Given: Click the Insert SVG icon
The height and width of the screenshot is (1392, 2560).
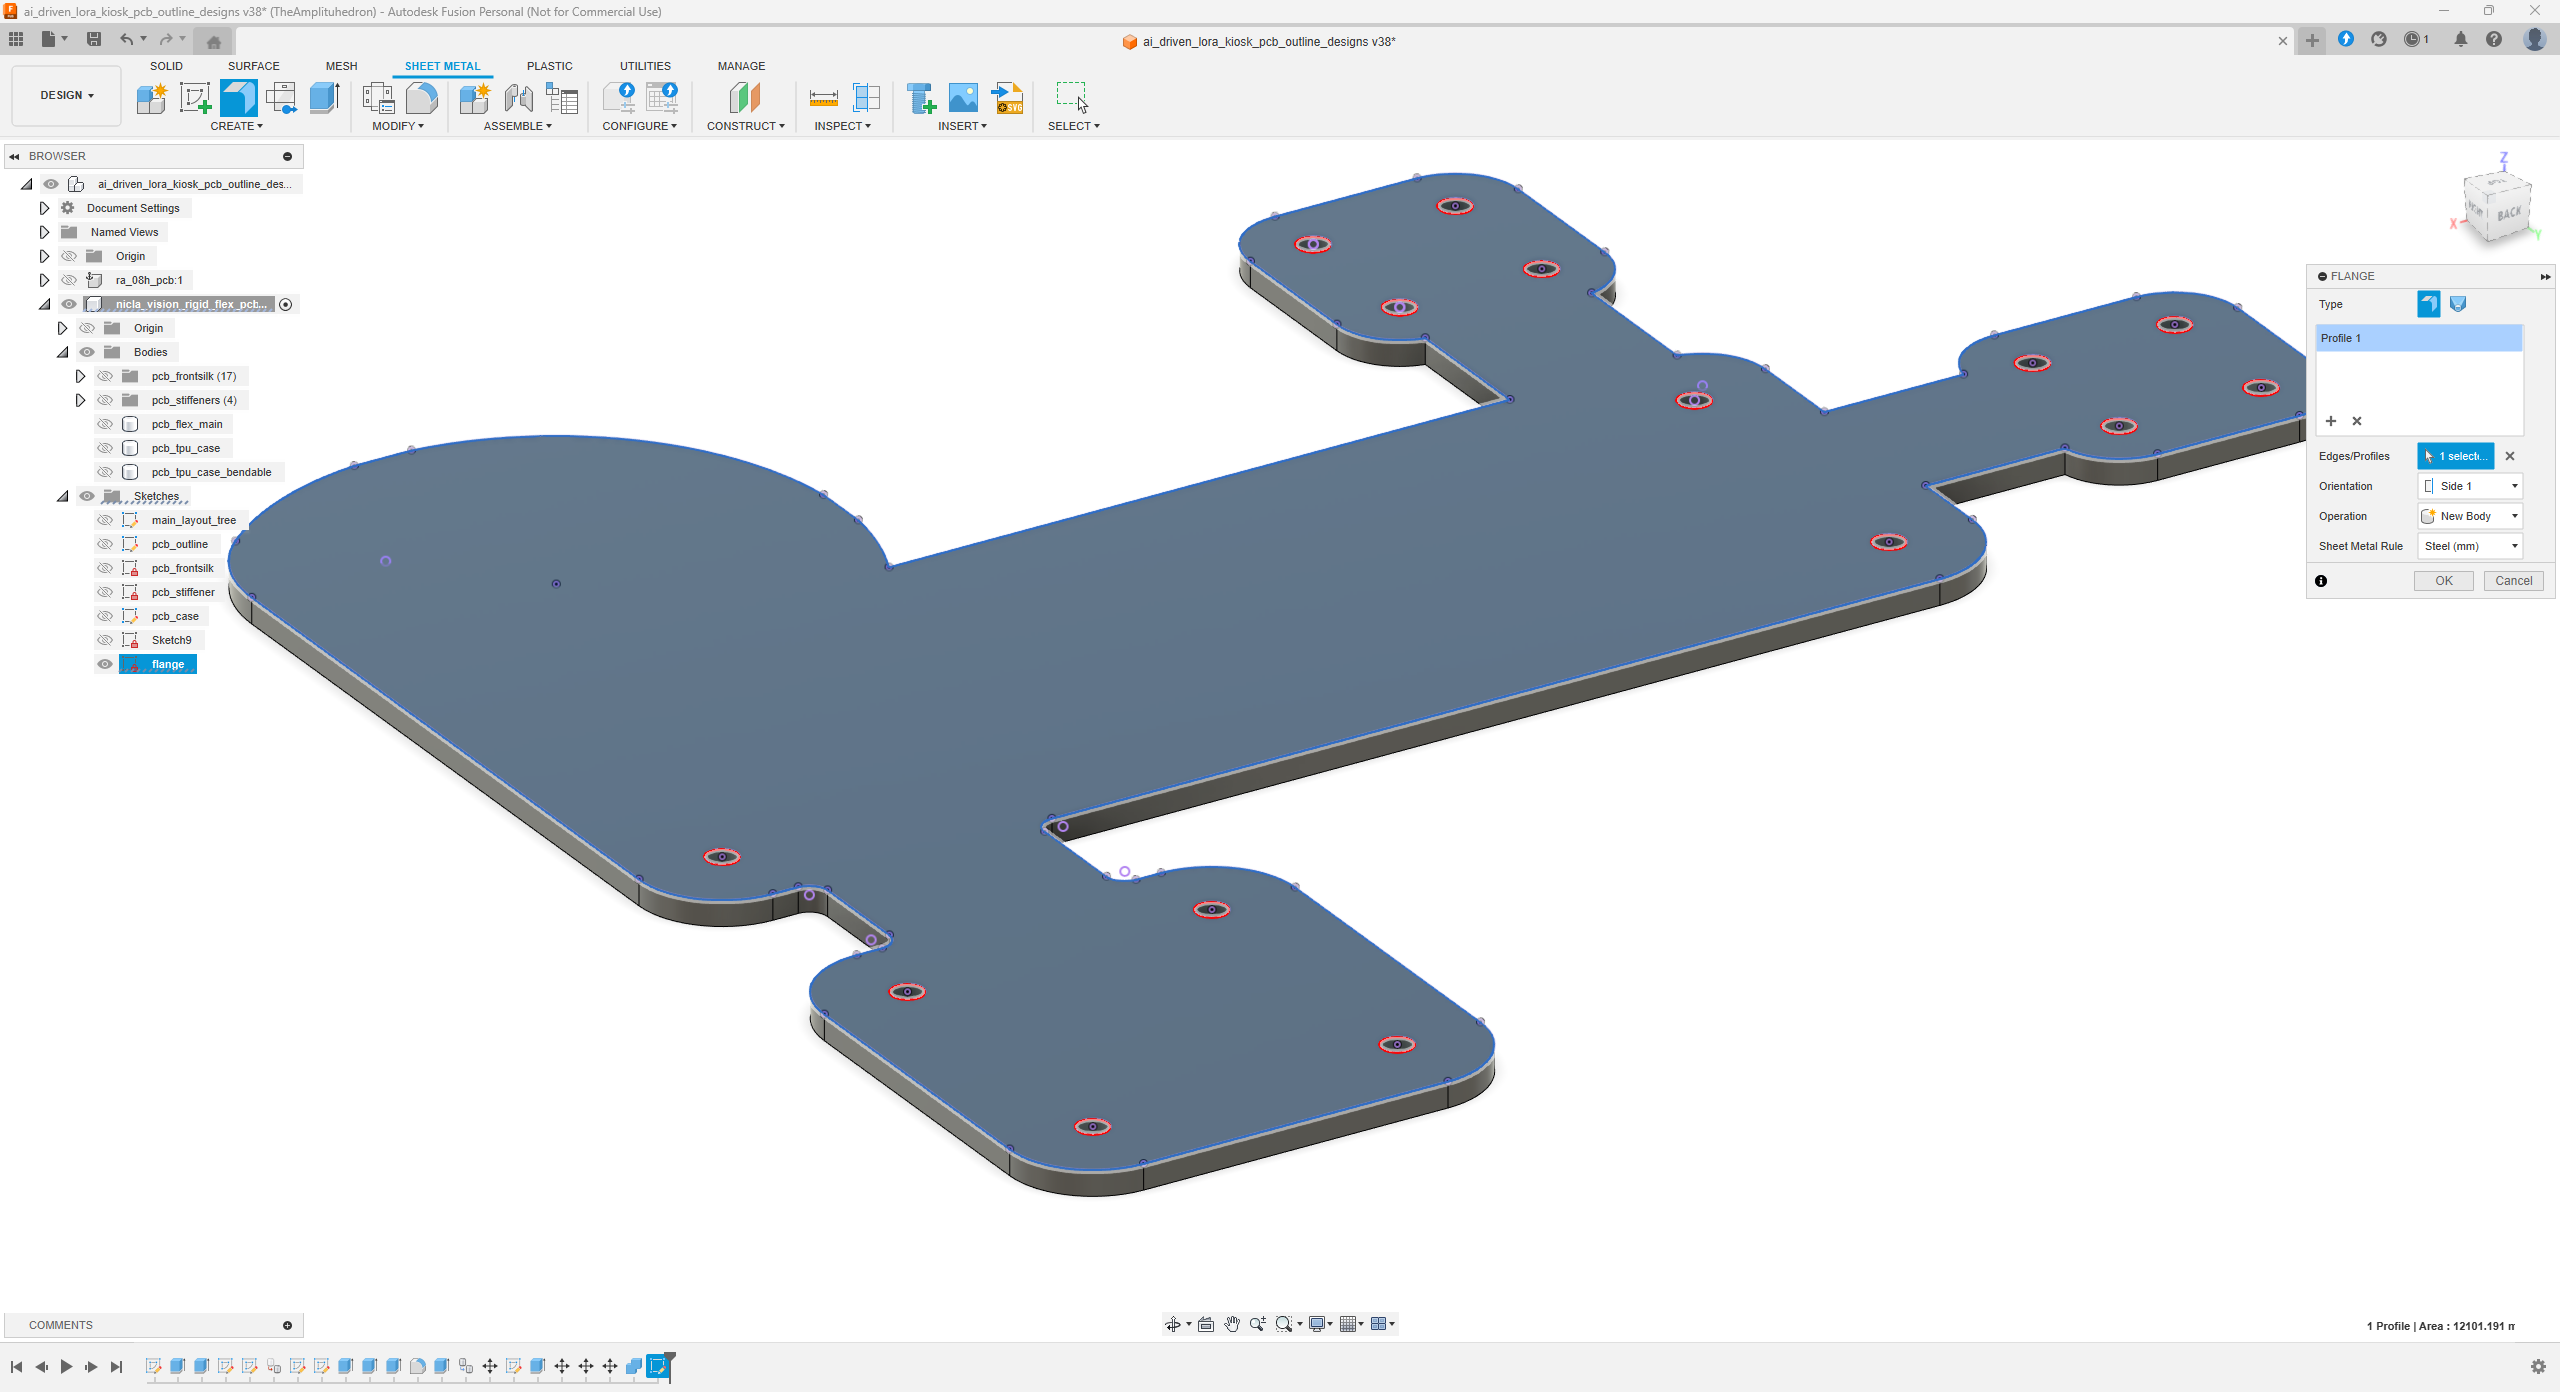Looking at the screenshot, I should pyautogui.click(x=1008, y=98).
